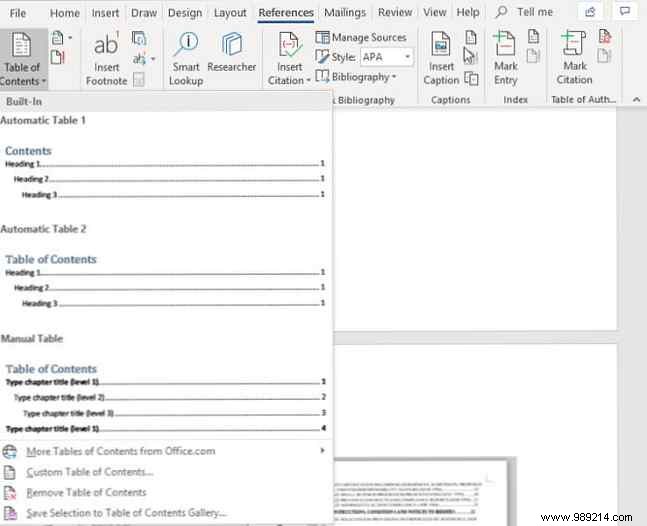Viewport: 647px width, 526px height.
Task: Click Manage Sources
Action: pos(361,38)
